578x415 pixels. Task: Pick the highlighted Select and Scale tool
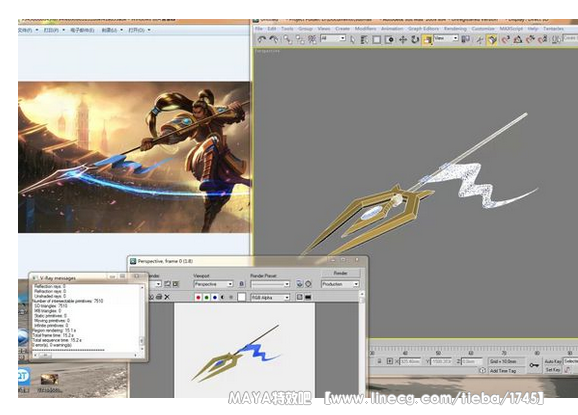[427, 39]
